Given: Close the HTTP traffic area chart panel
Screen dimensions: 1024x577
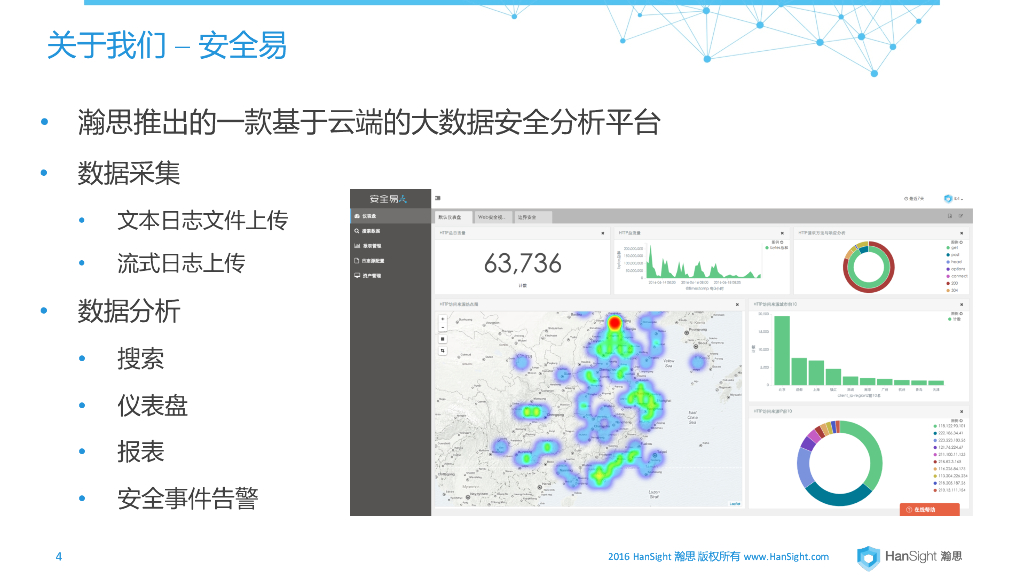Looking at the screenshot, I should [782, 233].
